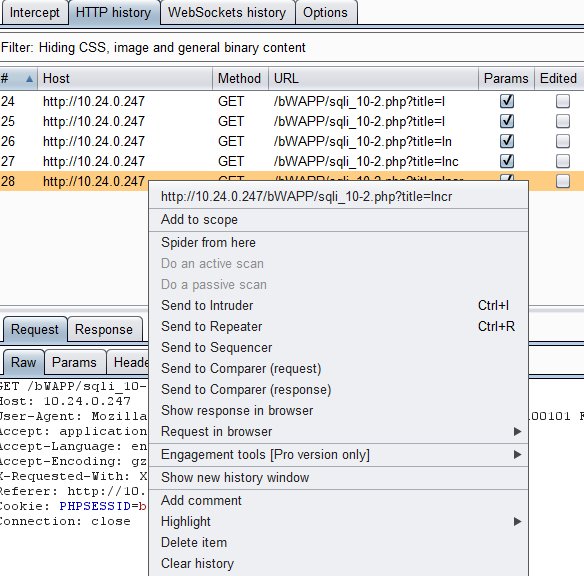Toggle Edited checkbox for request 24
Screen dimensions: 584x576
[x=563, y=101]
